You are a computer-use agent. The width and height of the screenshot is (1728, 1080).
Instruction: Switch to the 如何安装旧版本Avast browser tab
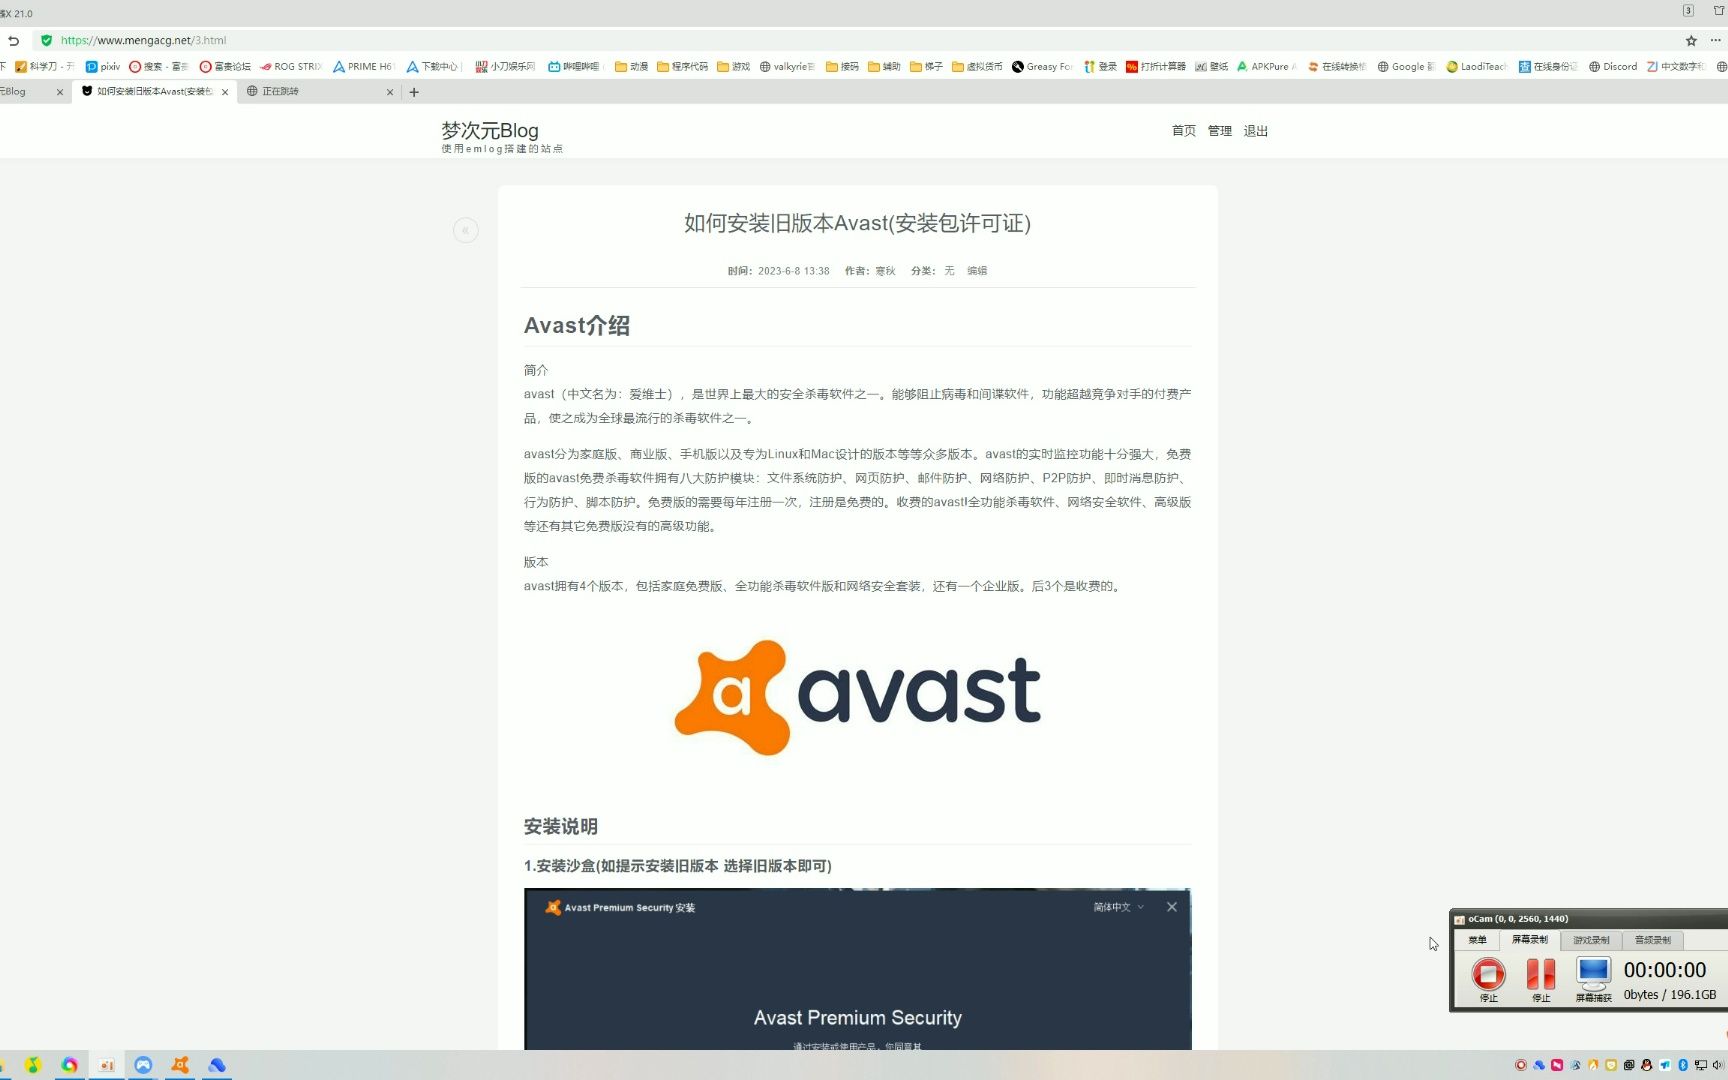(155, 92)
